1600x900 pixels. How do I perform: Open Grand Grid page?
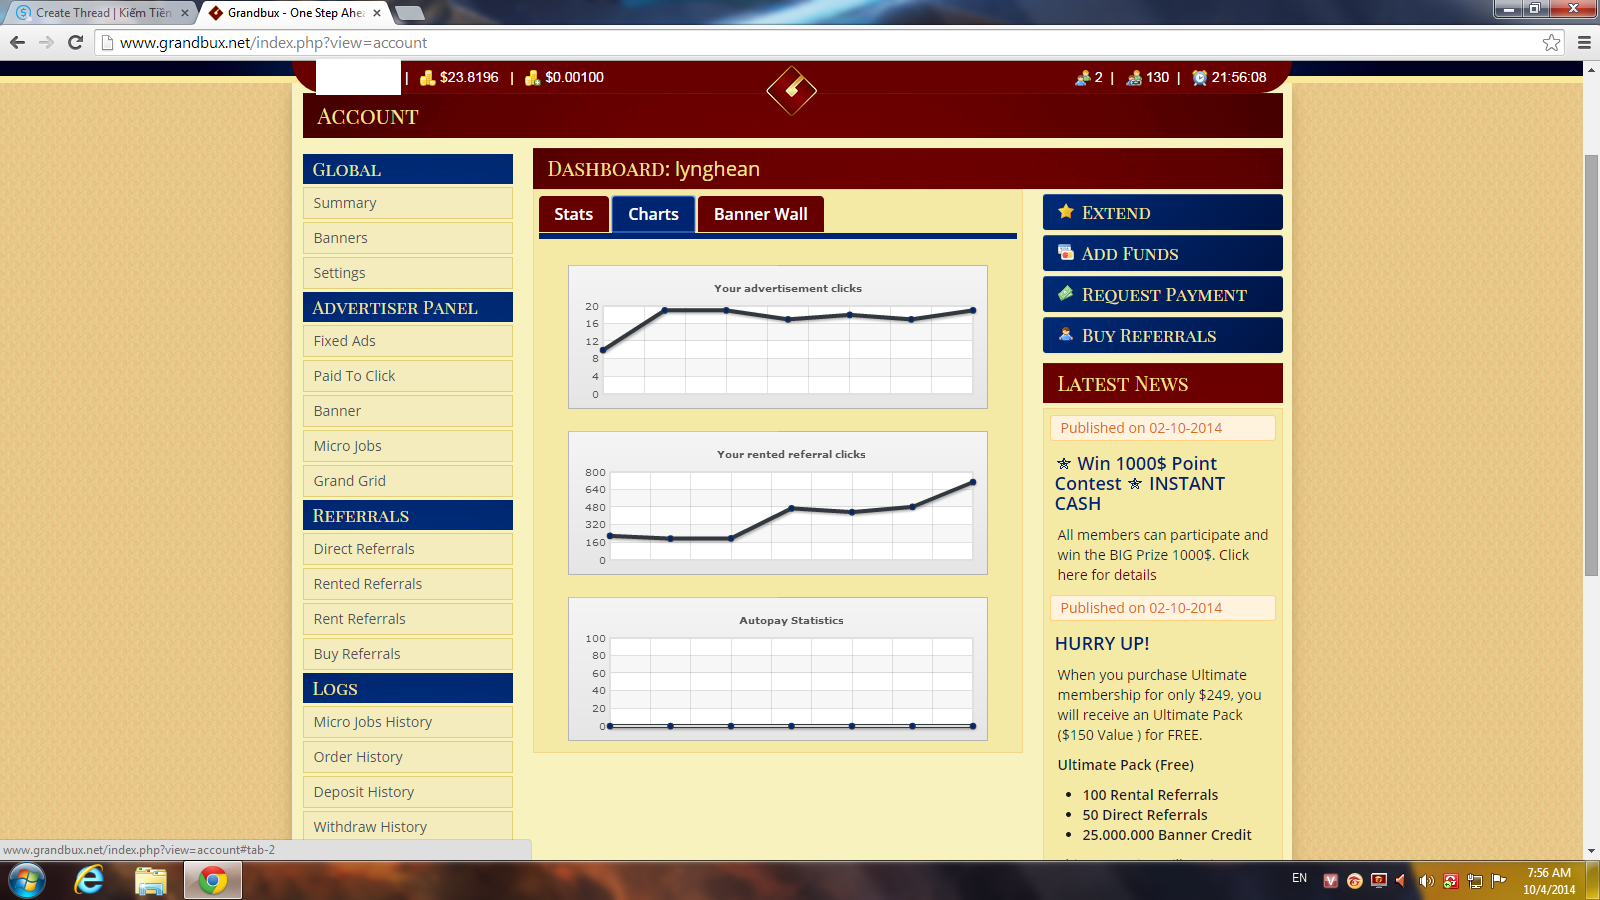coord(408,481)
